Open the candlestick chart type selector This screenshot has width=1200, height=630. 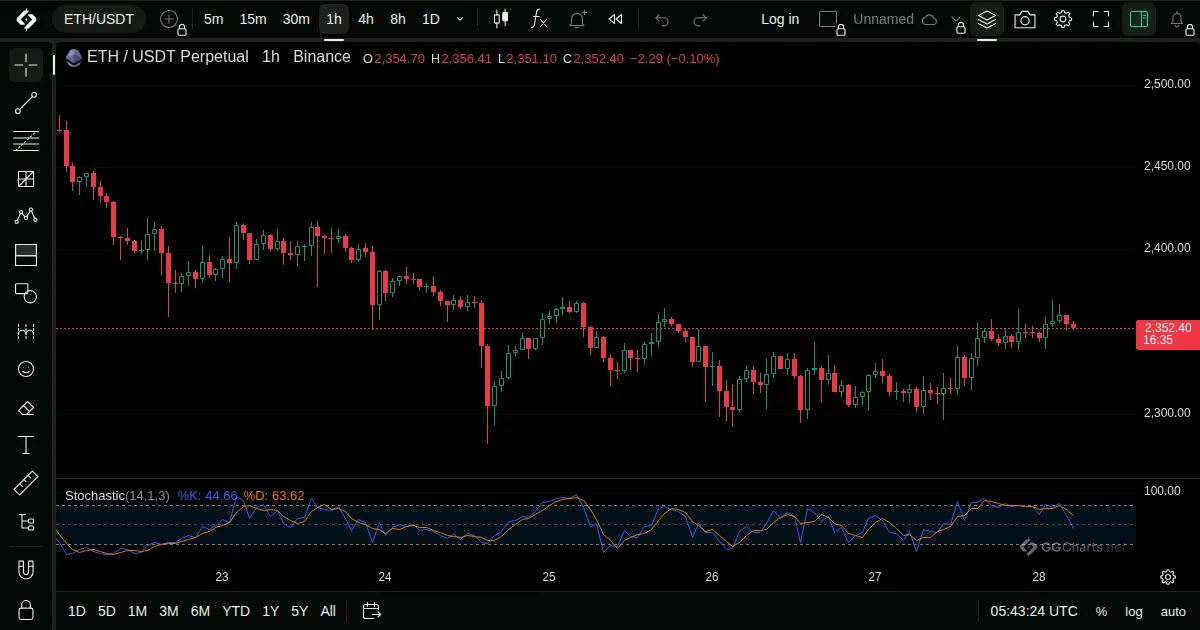click(501, 19)
